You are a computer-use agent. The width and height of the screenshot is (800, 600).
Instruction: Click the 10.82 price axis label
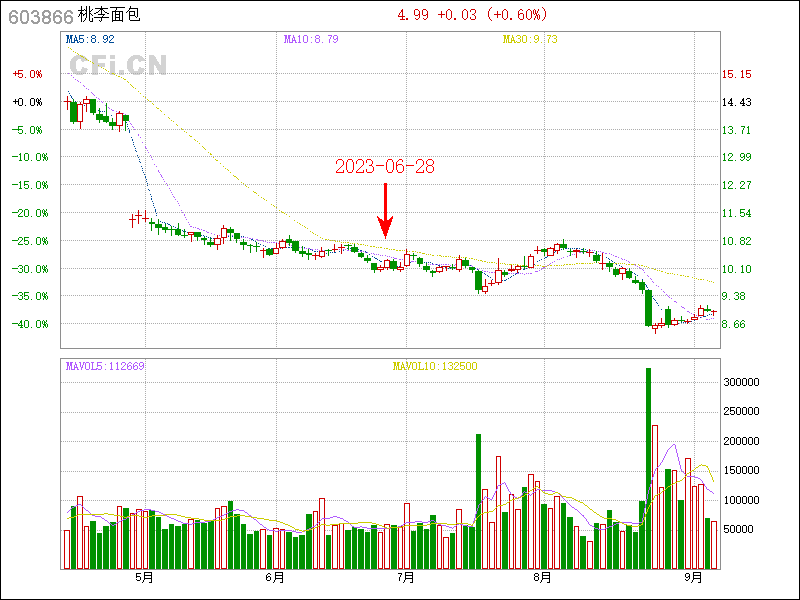click(736, 241)
